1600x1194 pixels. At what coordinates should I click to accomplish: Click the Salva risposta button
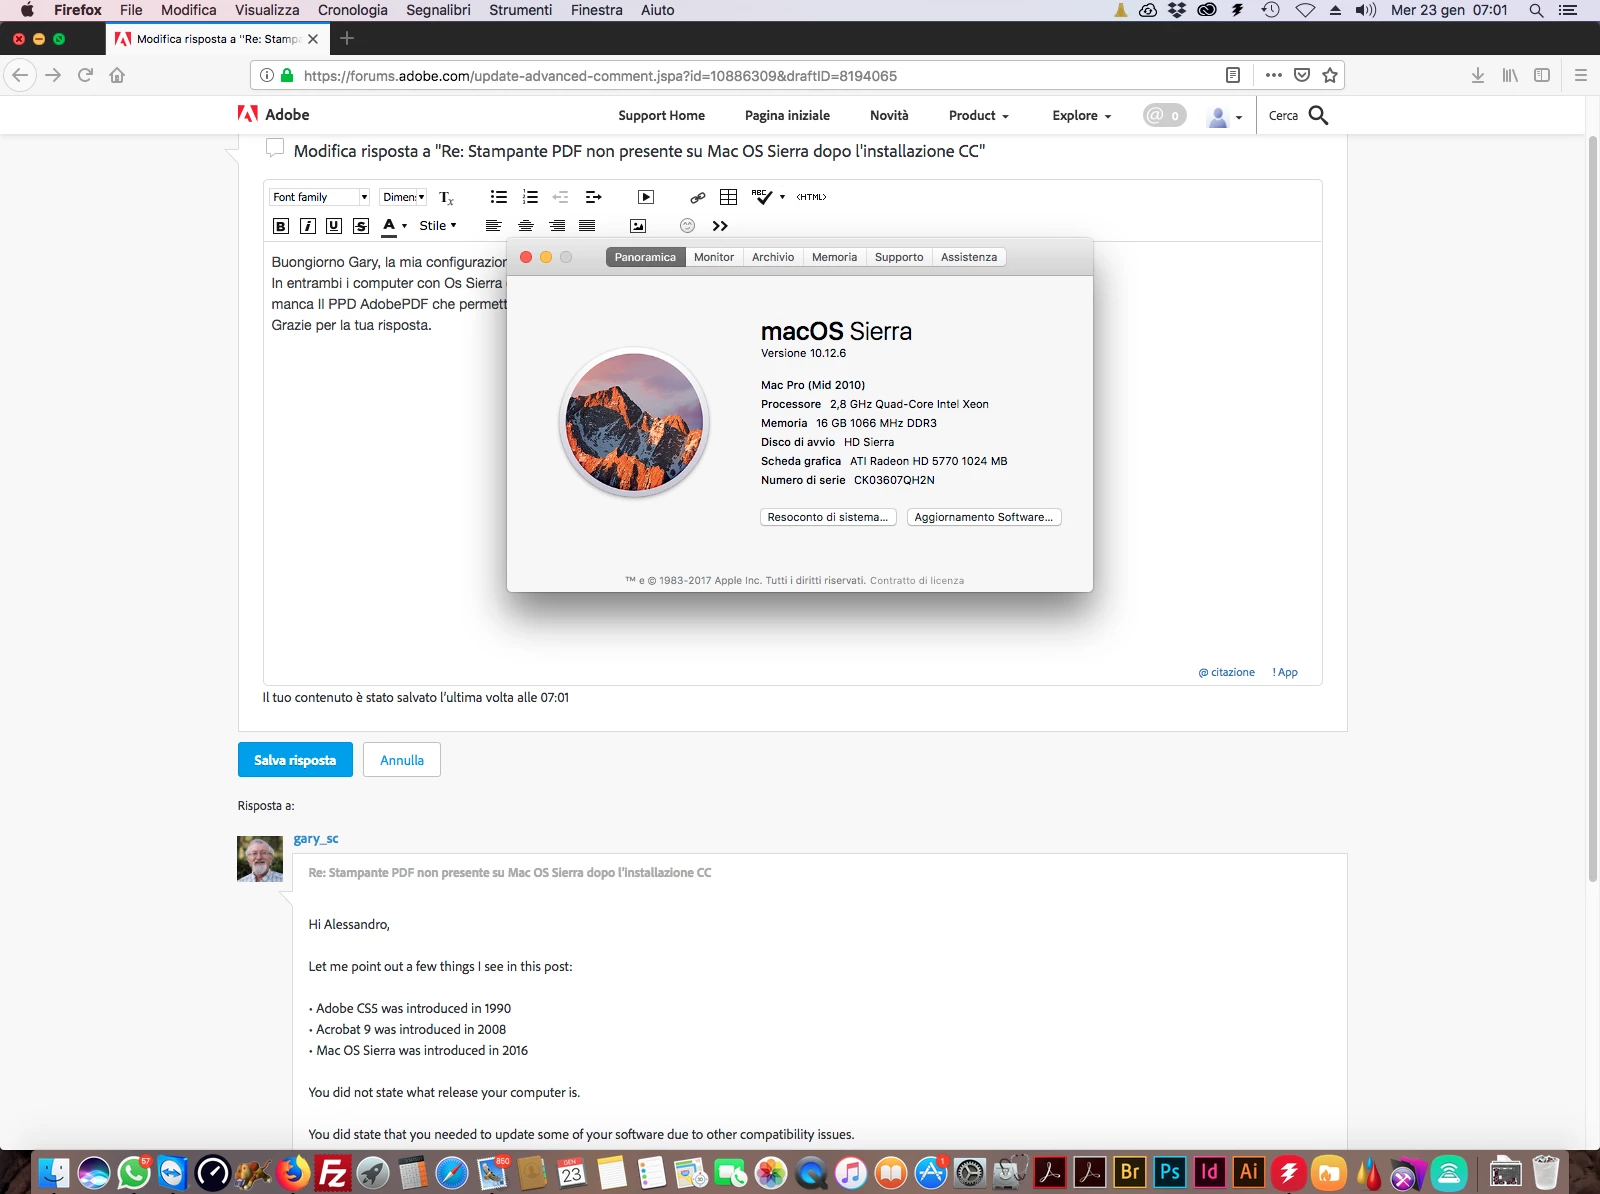tap(295, 760)
